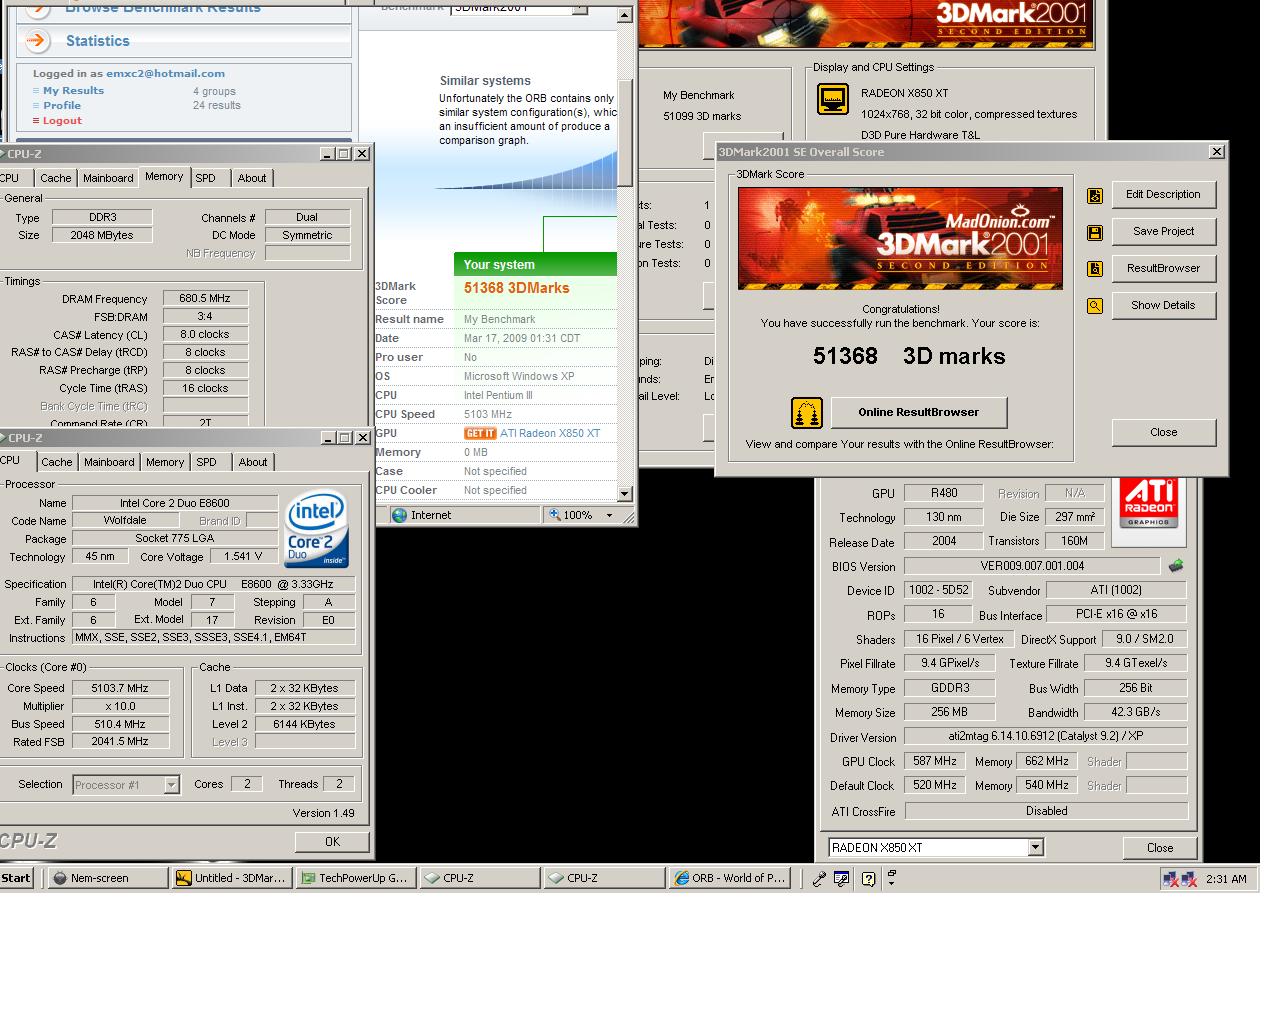Open the SPD tab in memory-timings CPU-Z window
This screenshot has width=1280, height=1024.
pos(205,178)
